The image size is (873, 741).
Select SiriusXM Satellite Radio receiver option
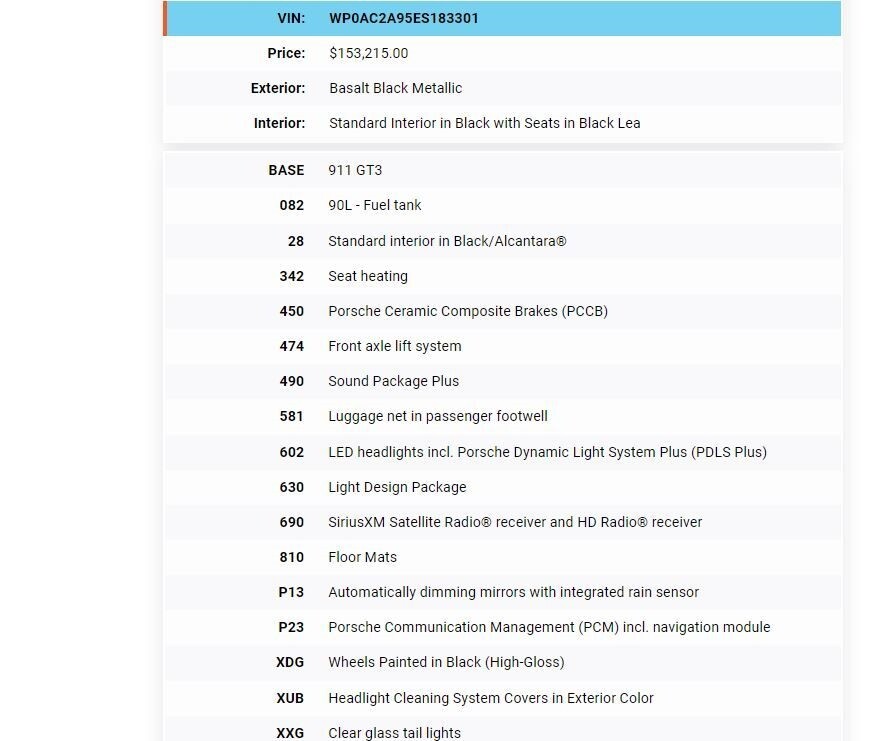(x=515, y=523)
